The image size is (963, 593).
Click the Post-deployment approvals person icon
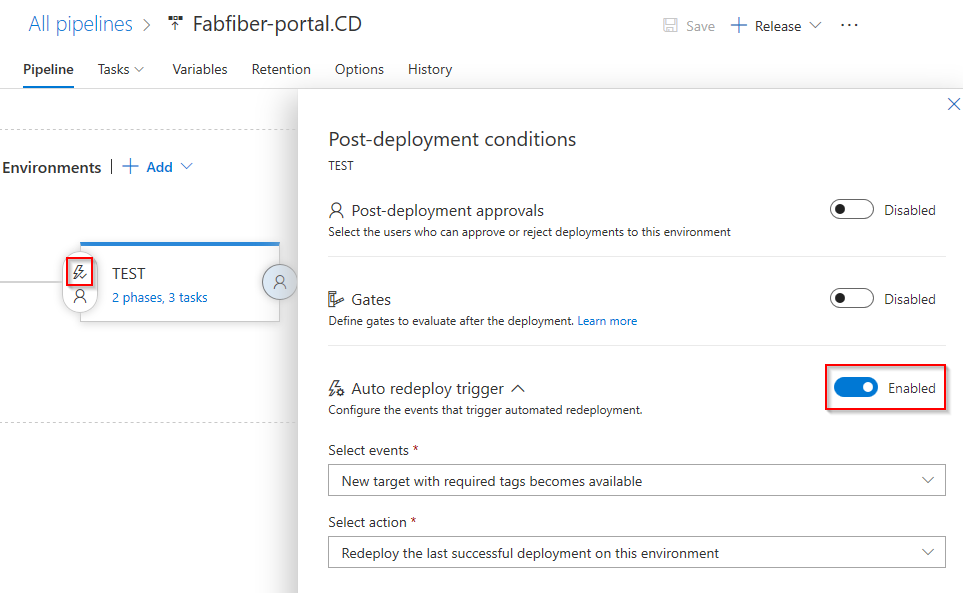coord(336,211)
